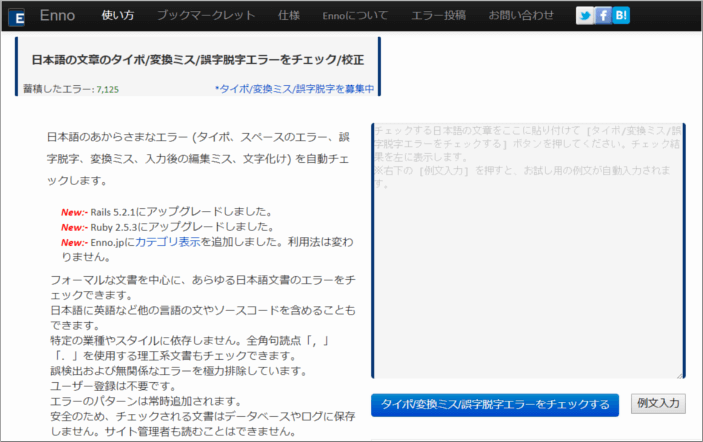
Task: Click the ユーザー登録は不要です。 line
Action: coord(114,386)
